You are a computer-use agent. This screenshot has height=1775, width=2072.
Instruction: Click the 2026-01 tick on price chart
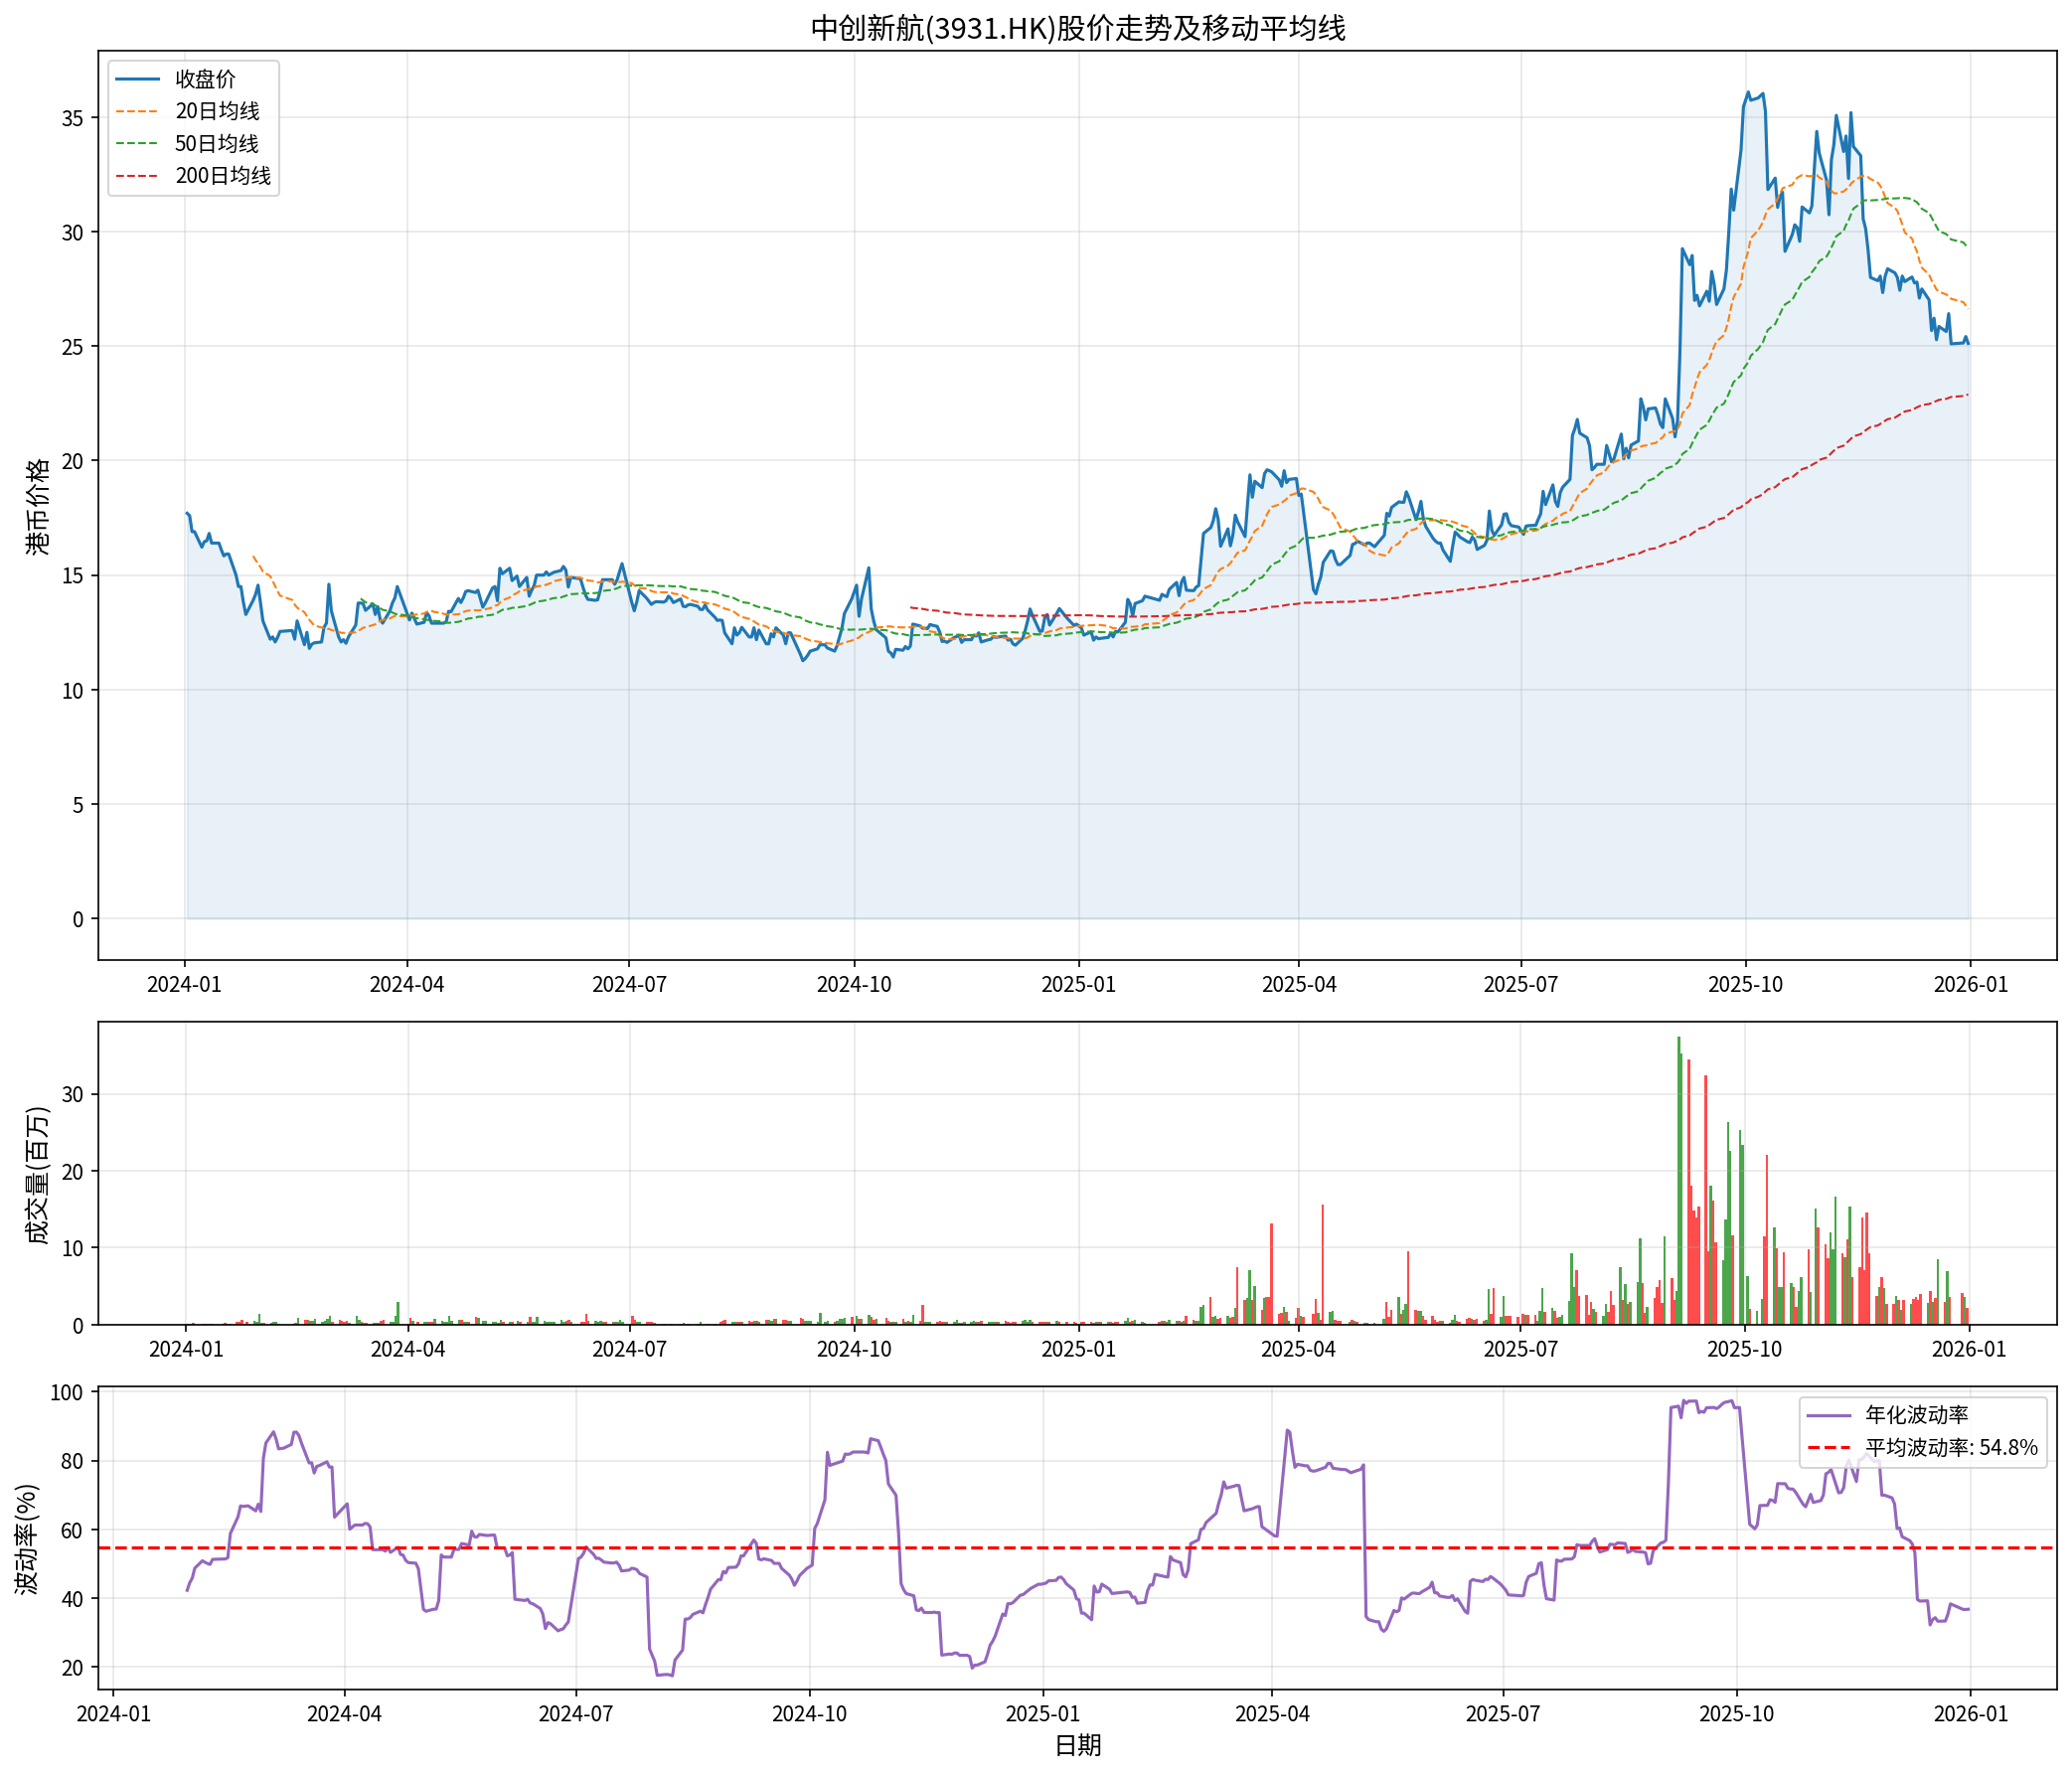[1970, 985]
